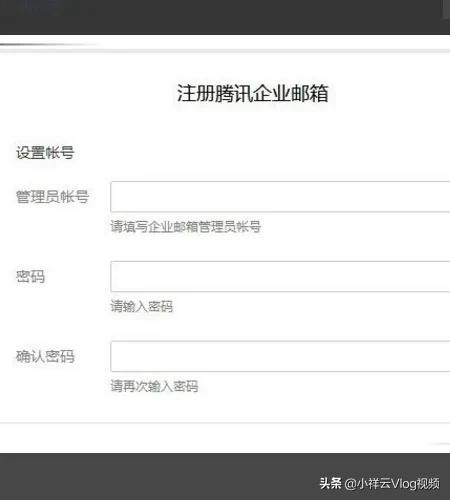Click the 确认密码 field label

pyautogui.click(x=45, y=356)
